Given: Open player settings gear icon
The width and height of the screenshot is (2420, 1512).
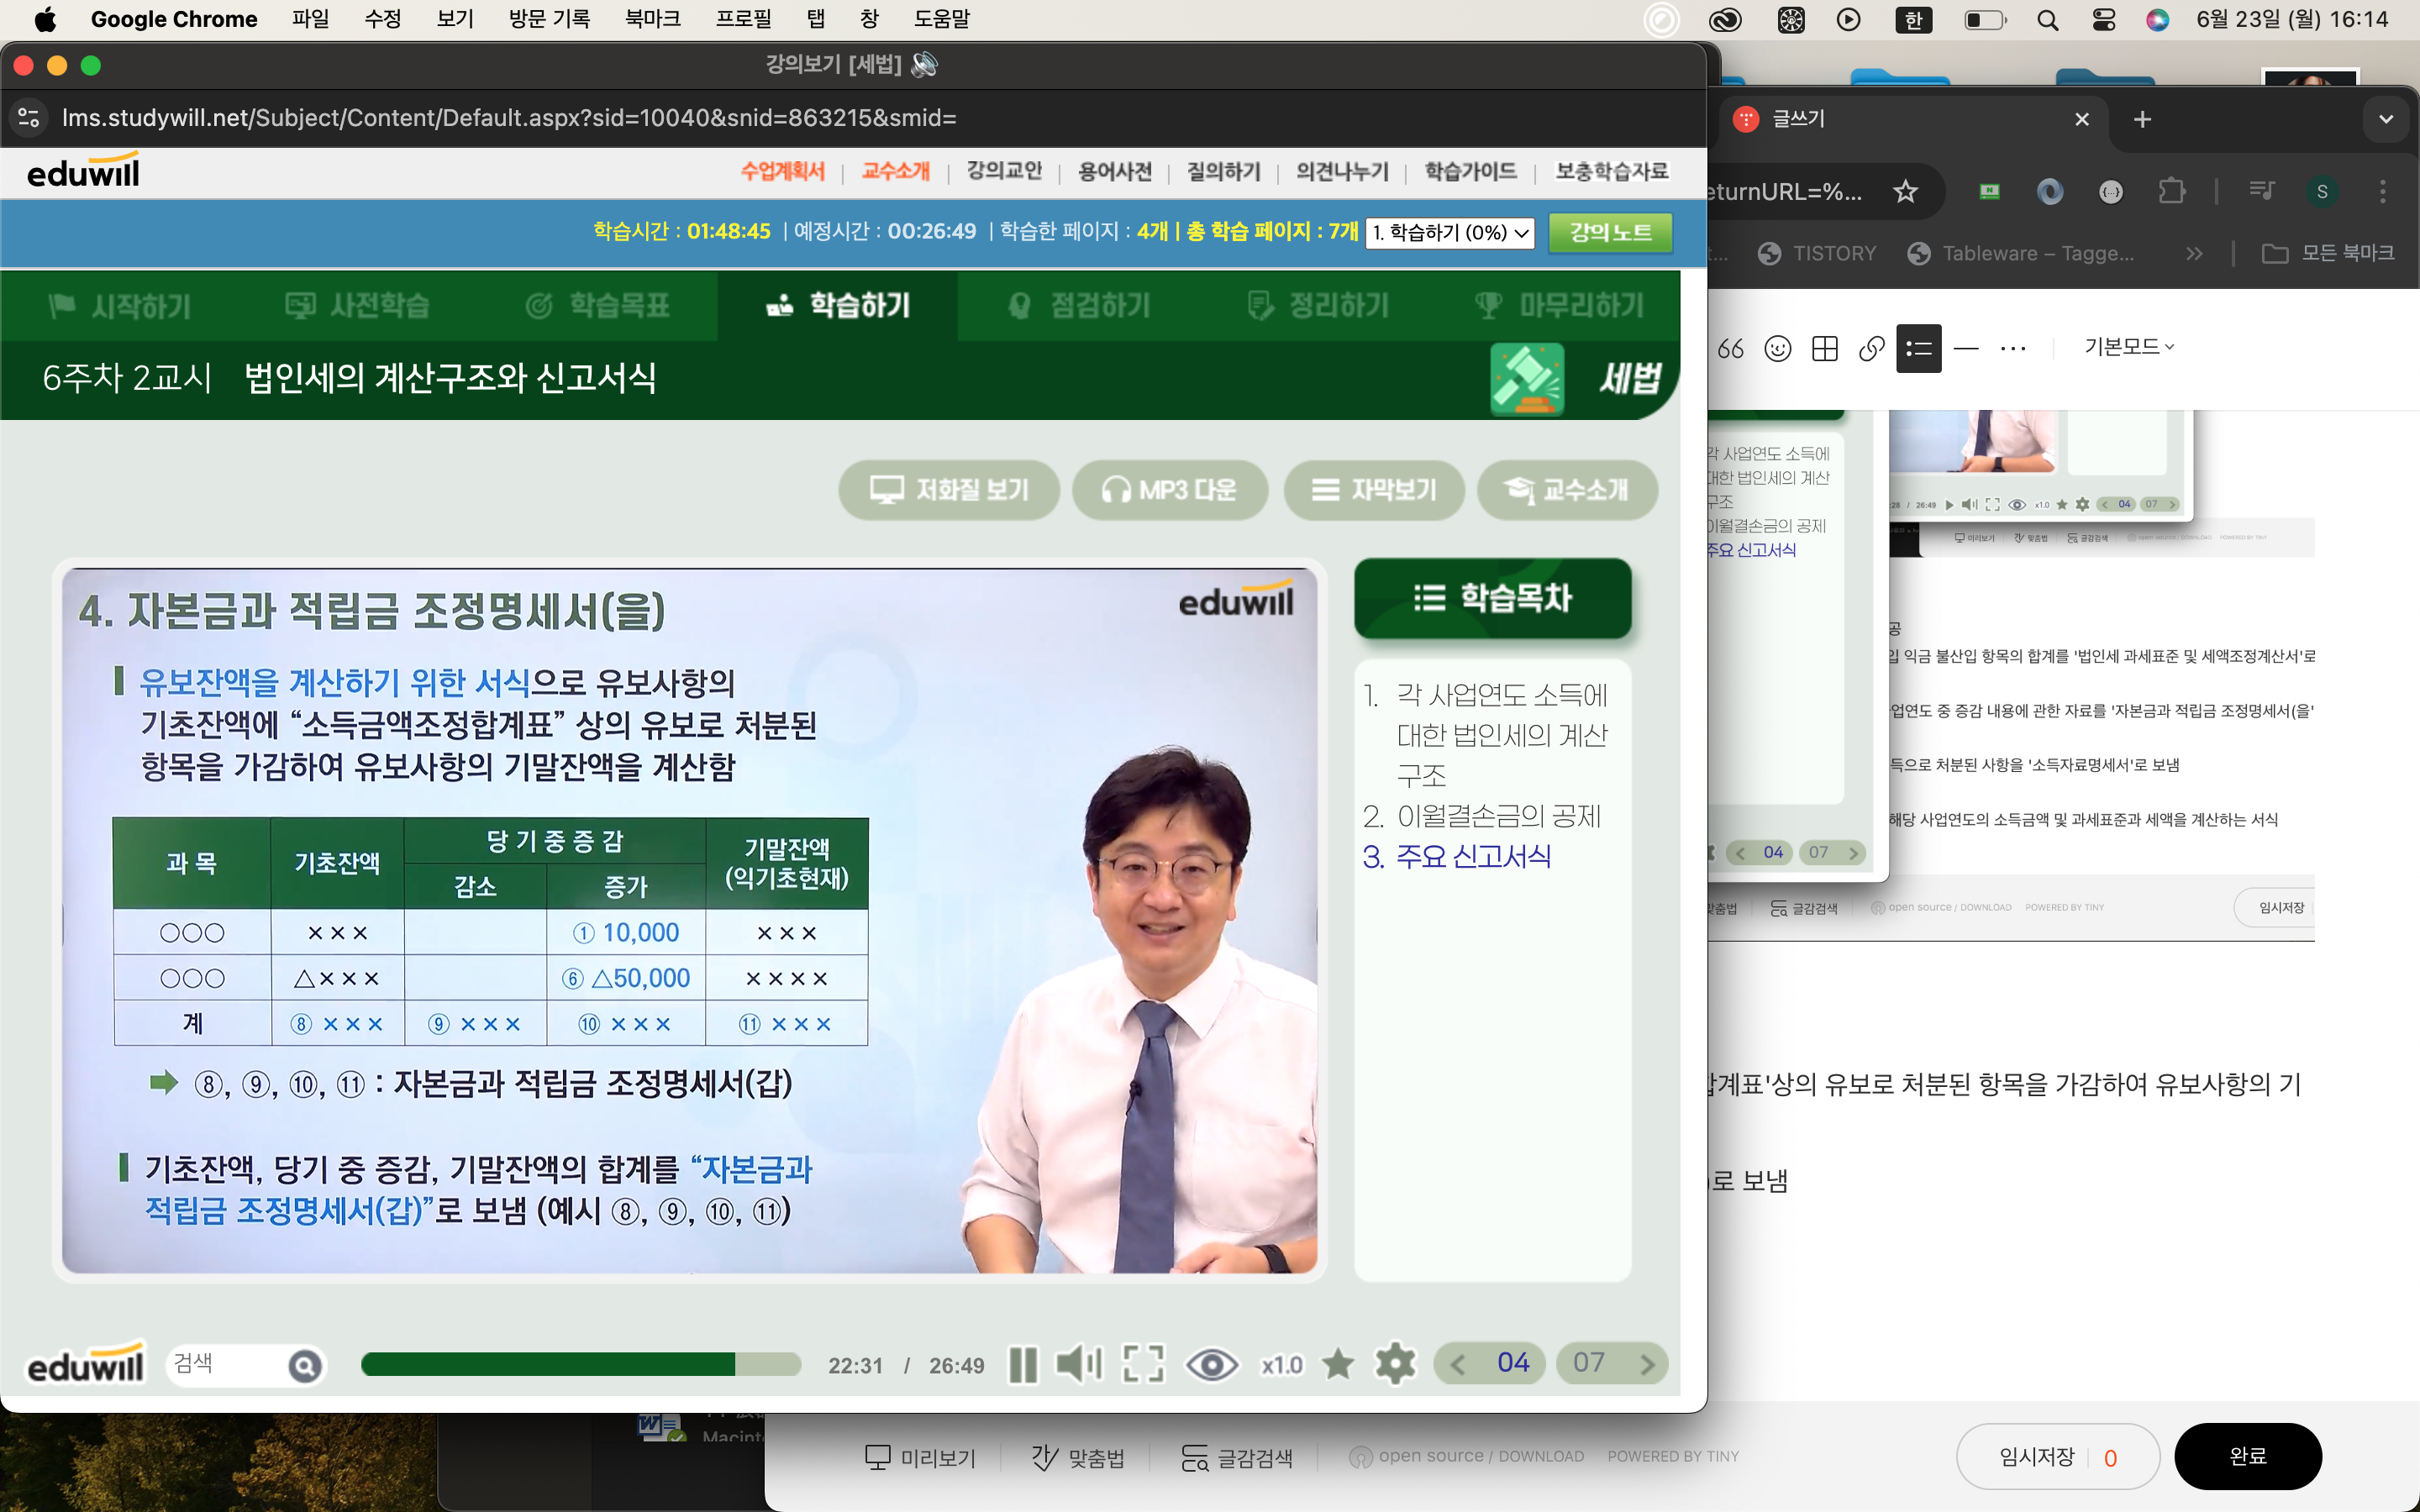Looking at the screenshot, I should point(1395,1364).
